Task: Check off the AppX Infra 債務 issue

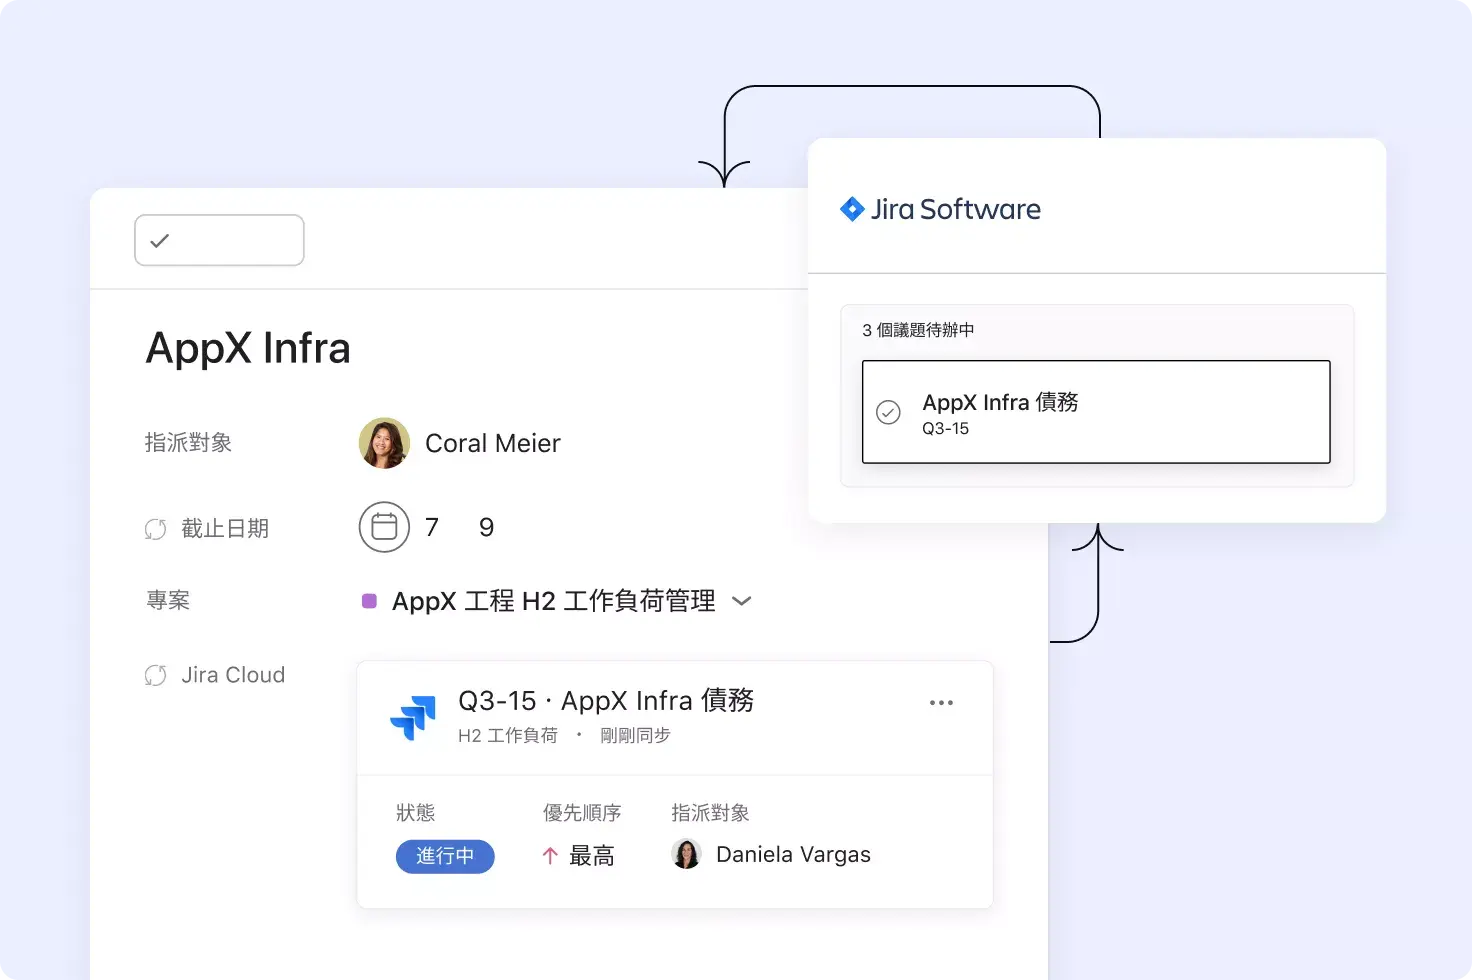Action: pos(888,411)
